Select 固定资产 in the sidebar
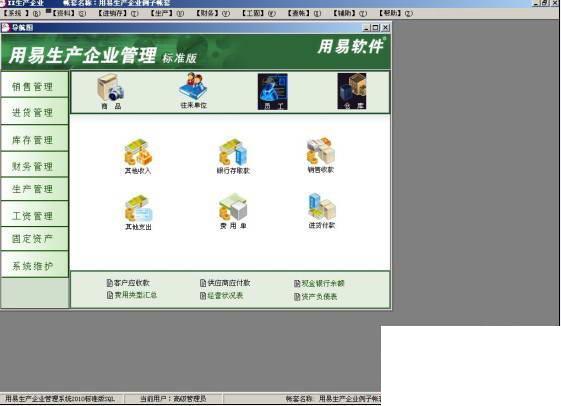Screen dimensions: 561x406 34,239
